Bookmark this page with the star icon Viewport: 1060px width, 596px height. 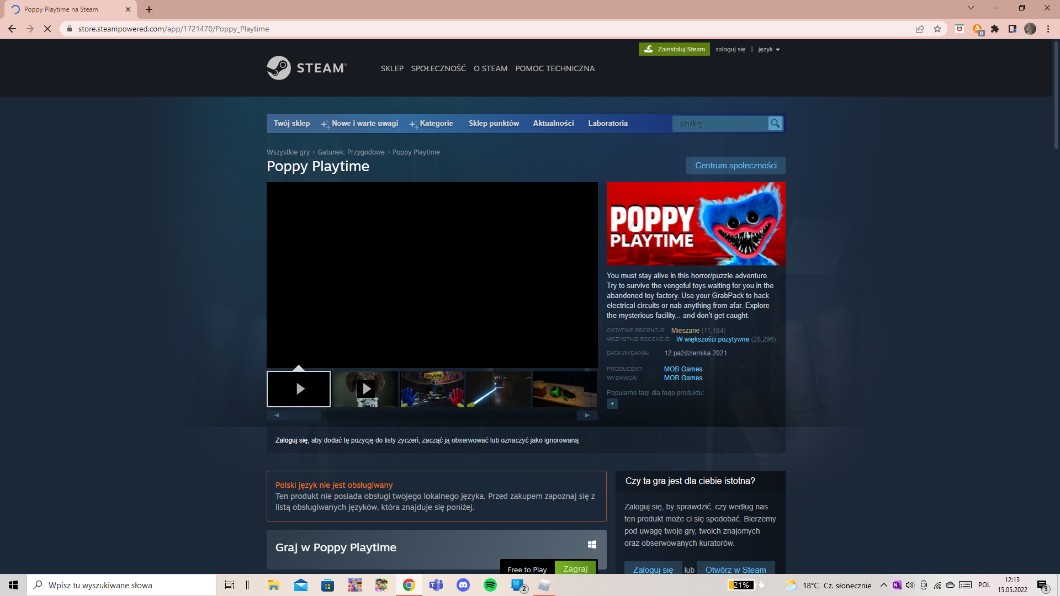click(937, 29)
